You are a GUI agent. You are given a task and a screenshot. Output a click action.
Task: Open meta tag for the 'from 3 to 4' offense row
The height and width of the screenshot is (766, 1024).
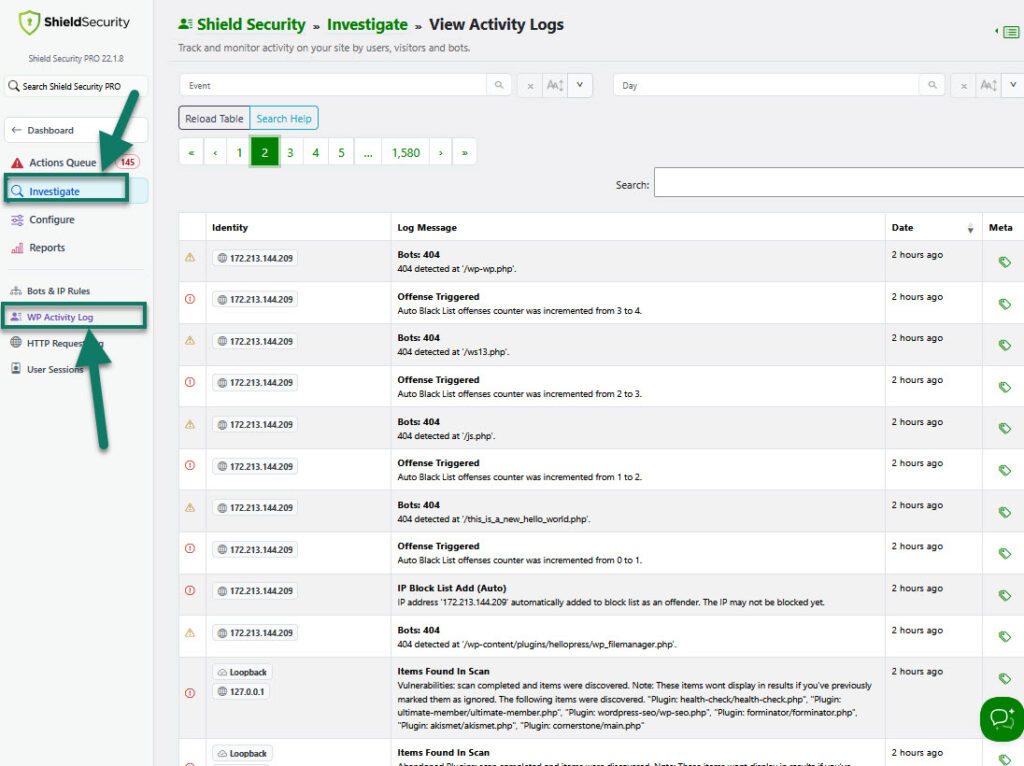tap(1004, 304)
